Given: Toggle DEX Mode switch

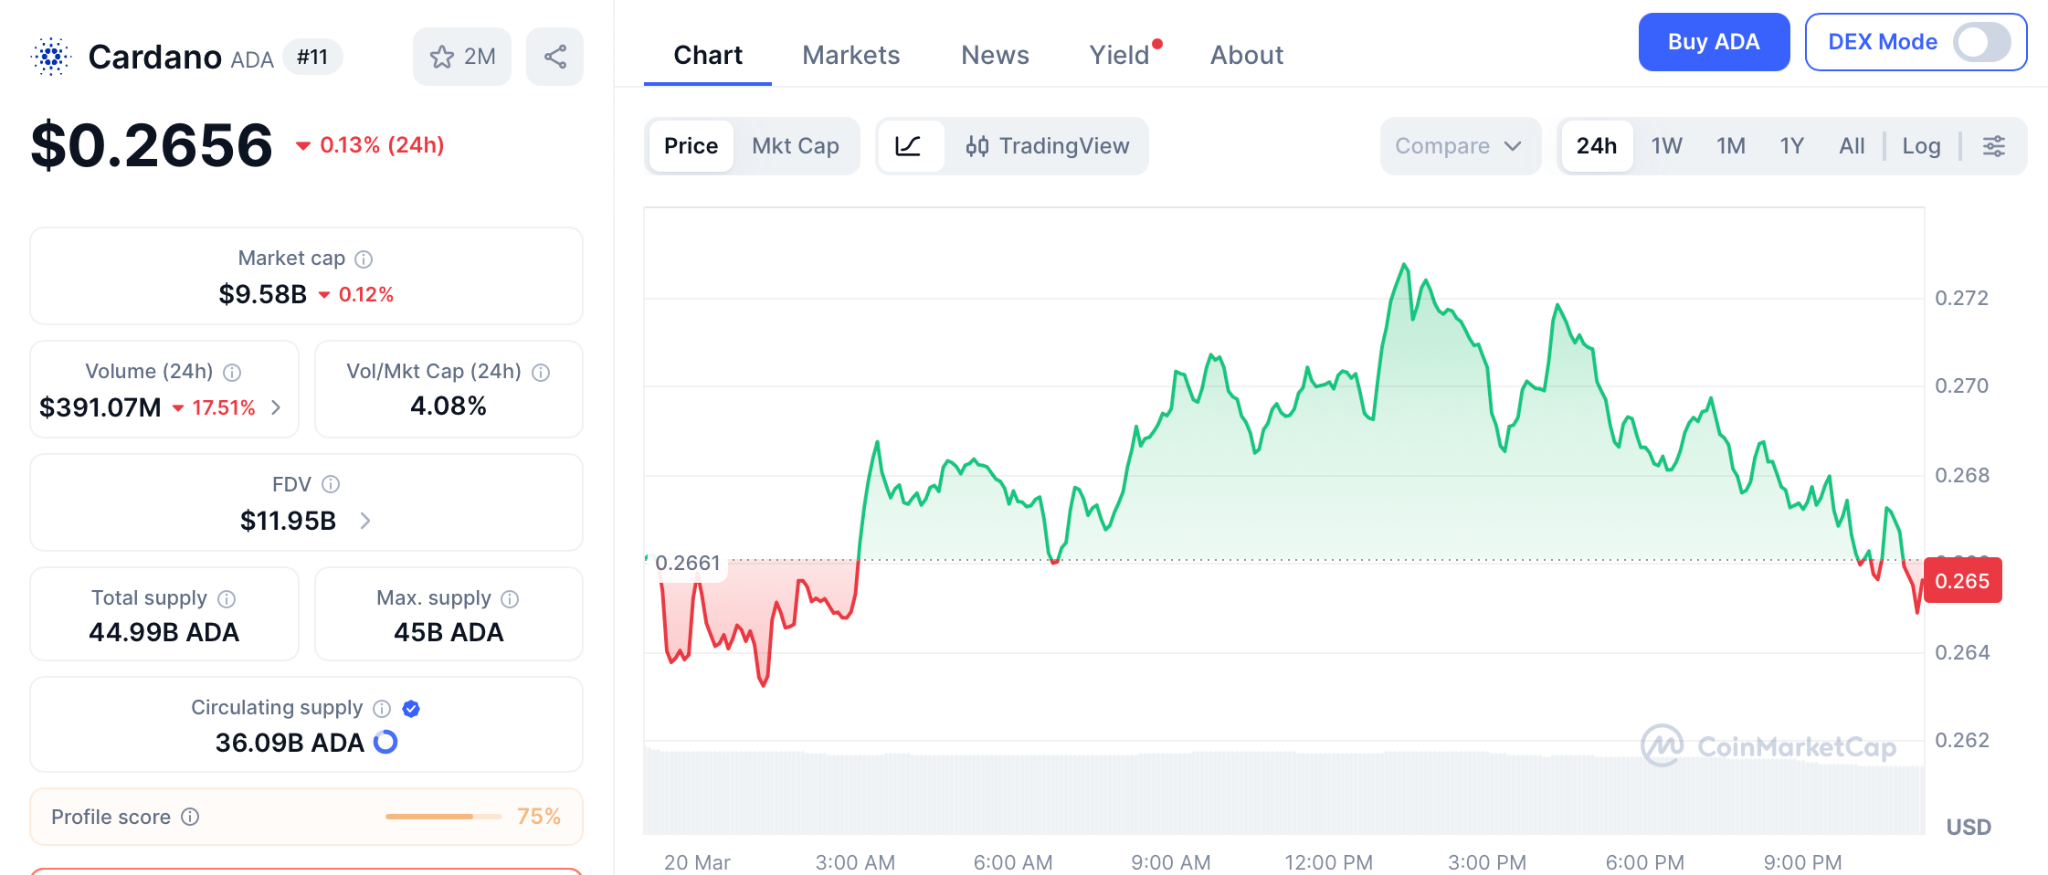Looking at the screenshot, I should coord(1982,42).
